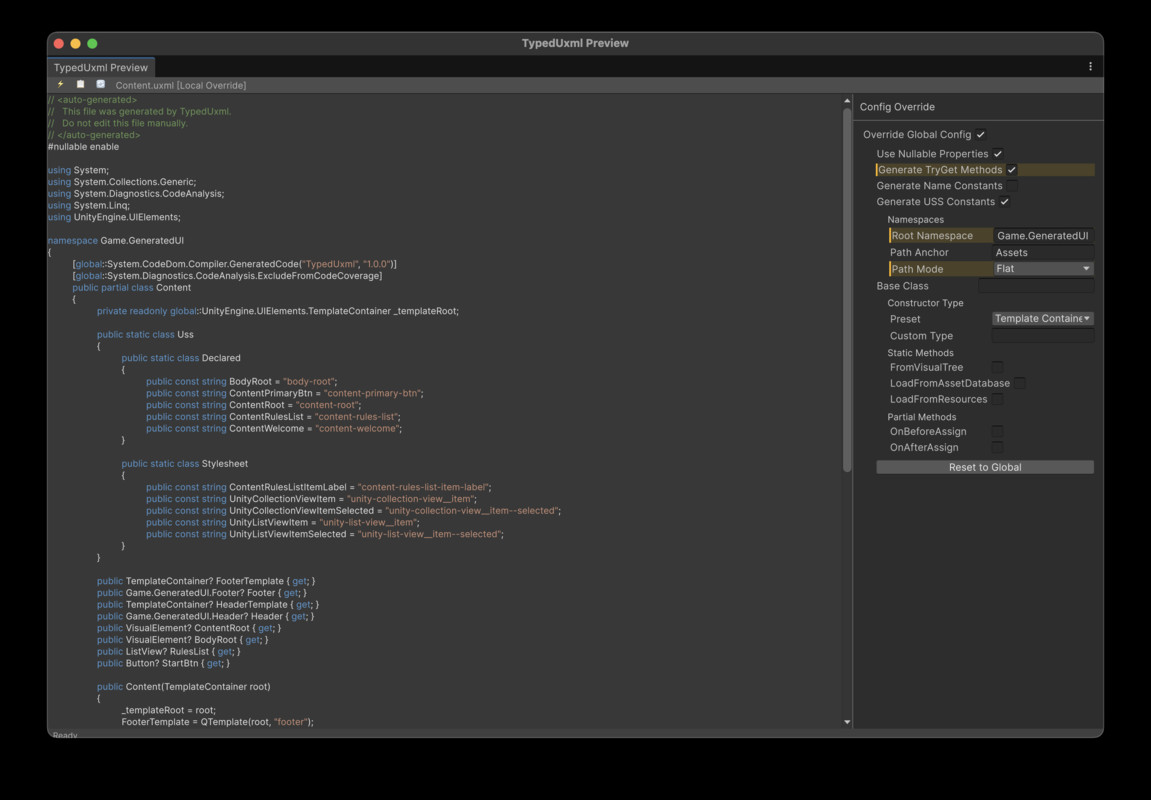Image resolution: width=1151 pixels, height=800 pixels.
Task: Click the Static Methods section label
Action: coord(920,353)
